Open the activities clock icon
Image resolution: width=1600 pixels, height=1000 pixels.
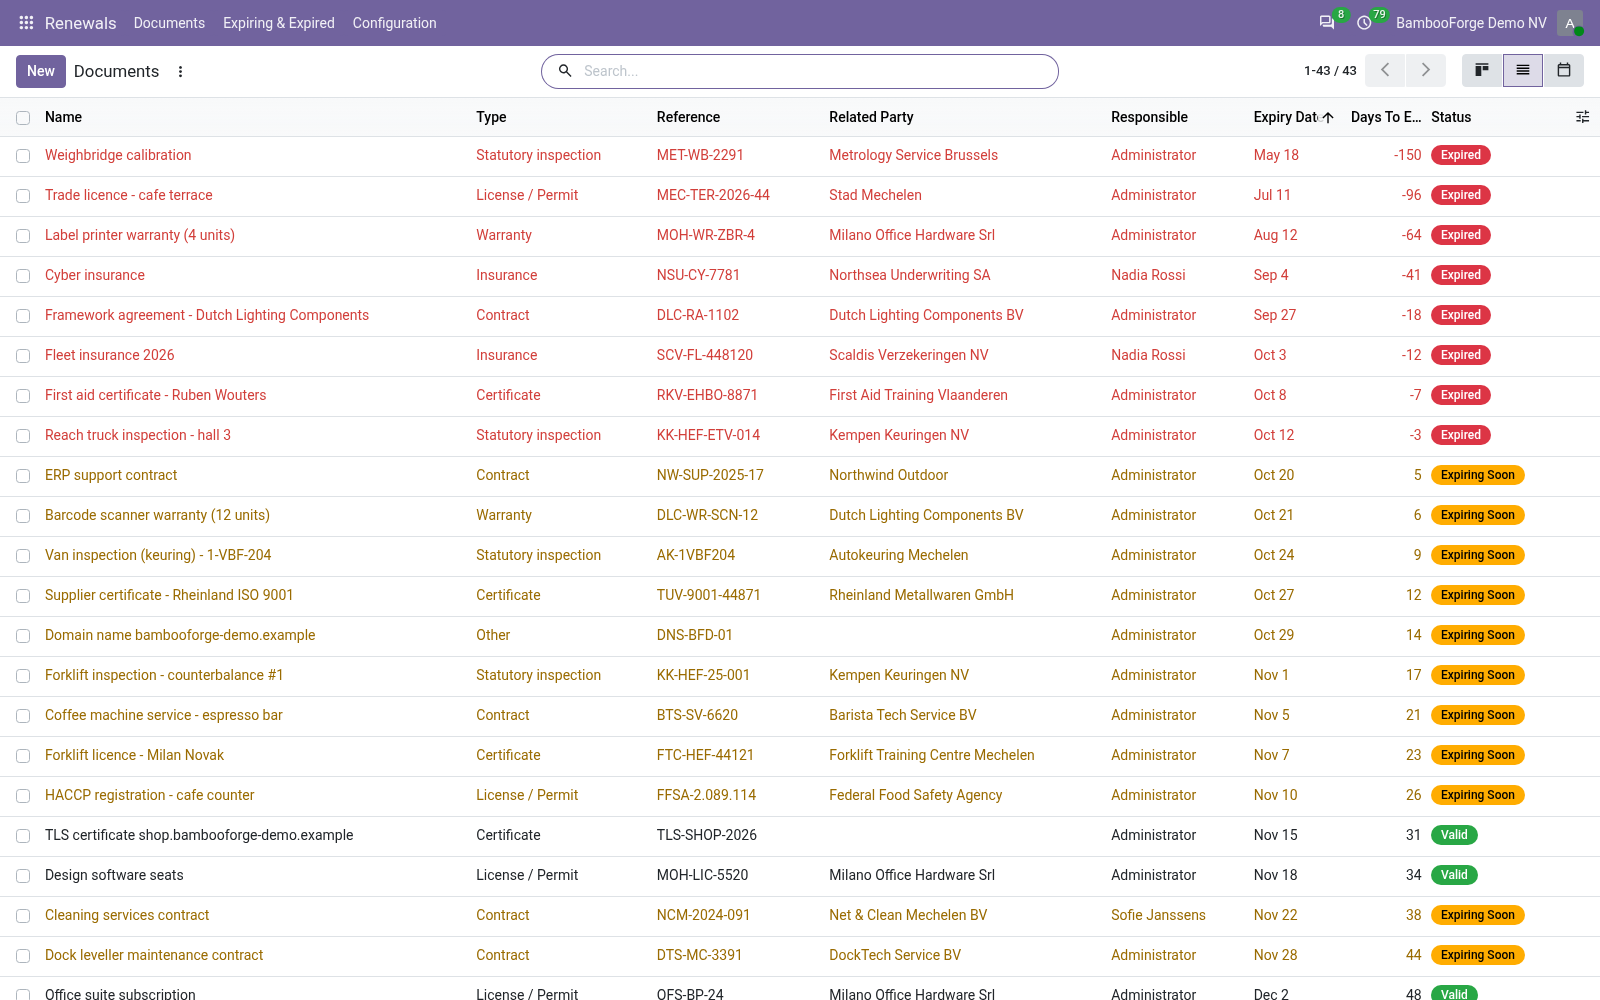click(1364, 23)
